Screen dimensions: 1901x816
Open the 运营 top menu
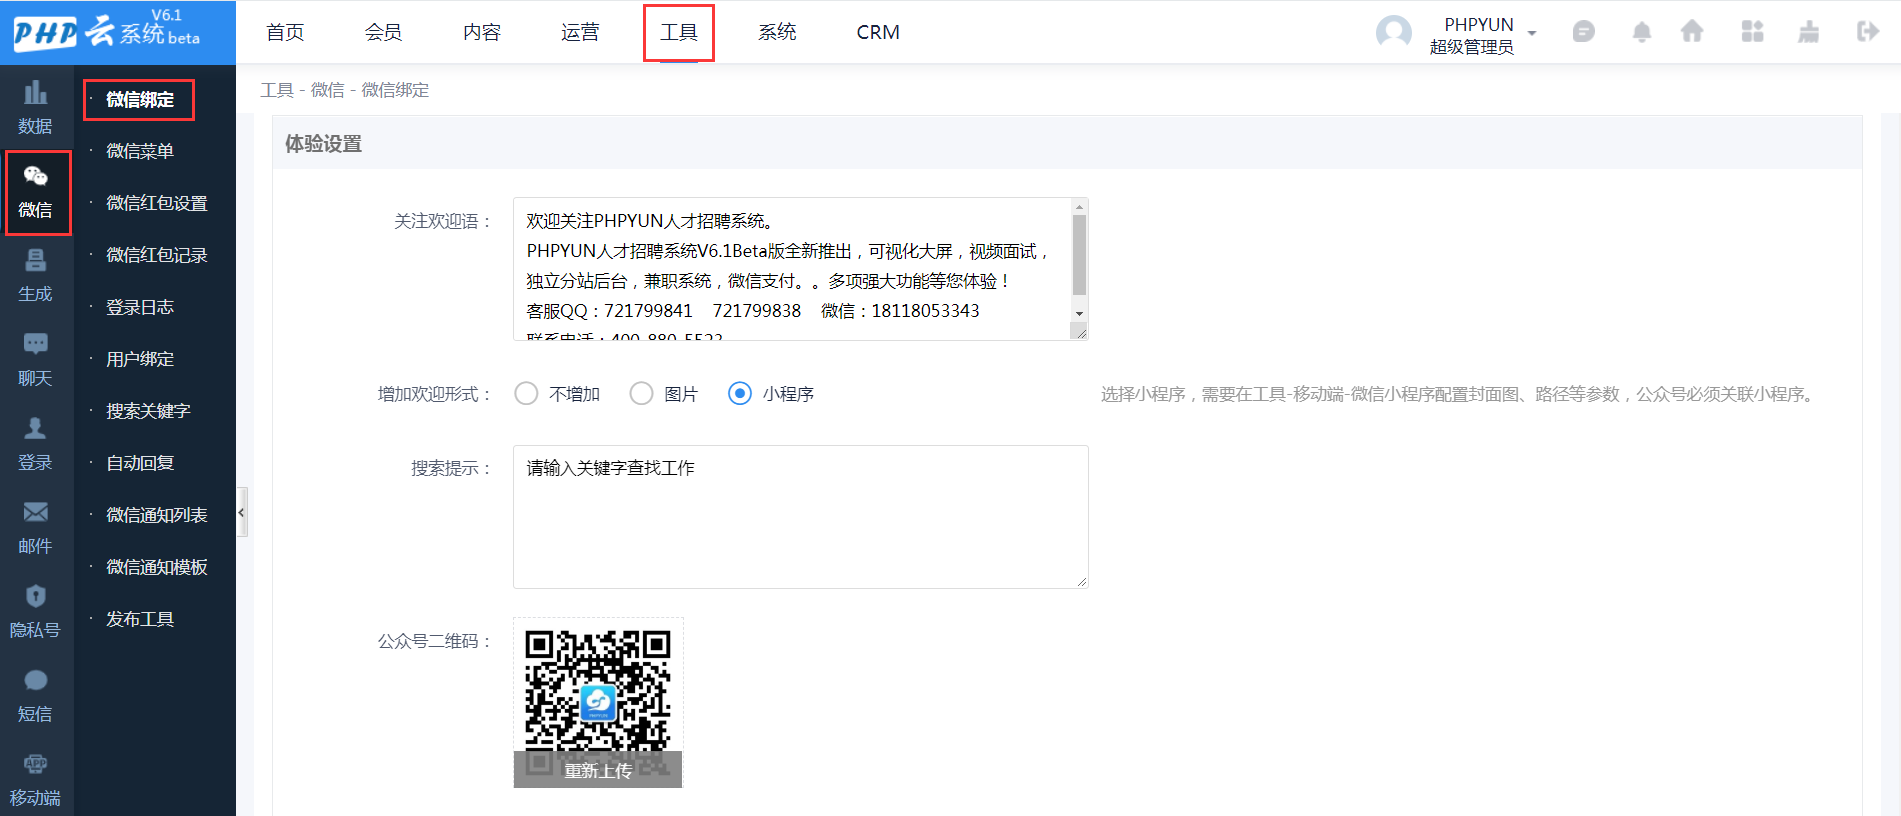(580, 32)
